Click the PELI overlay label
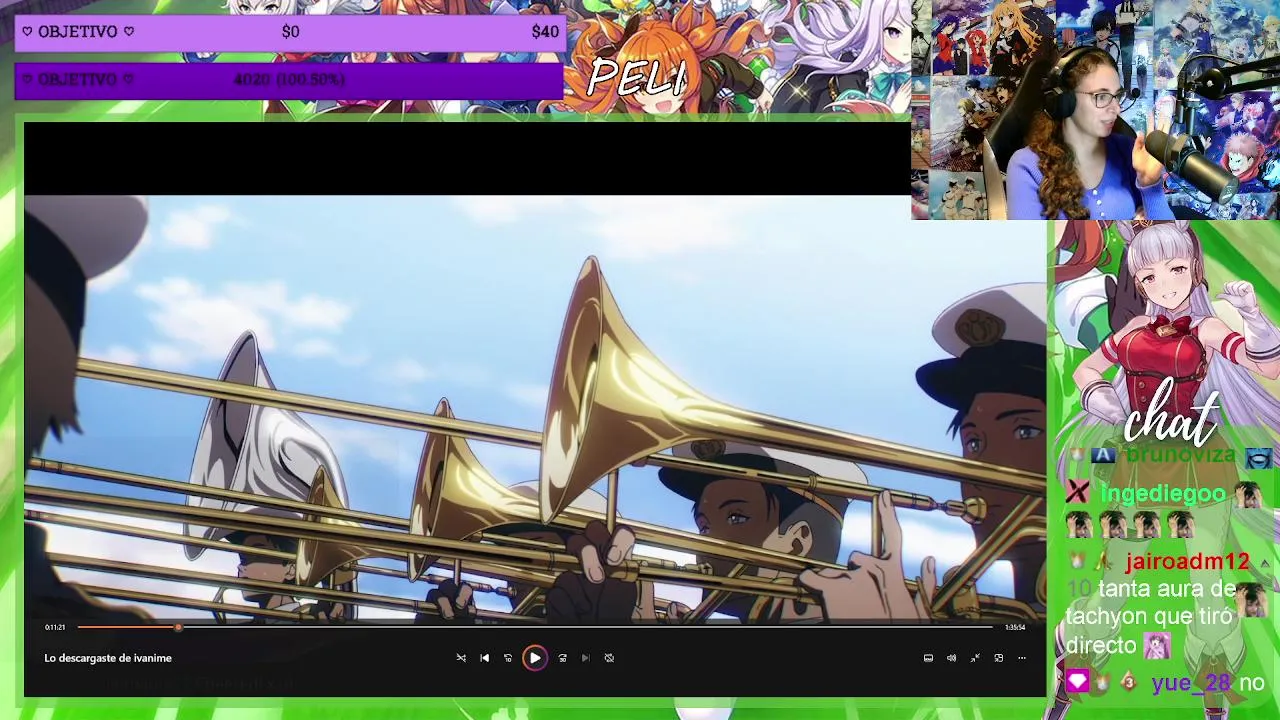Viewport: 1280px width, 720px height. tap(637, 78)
